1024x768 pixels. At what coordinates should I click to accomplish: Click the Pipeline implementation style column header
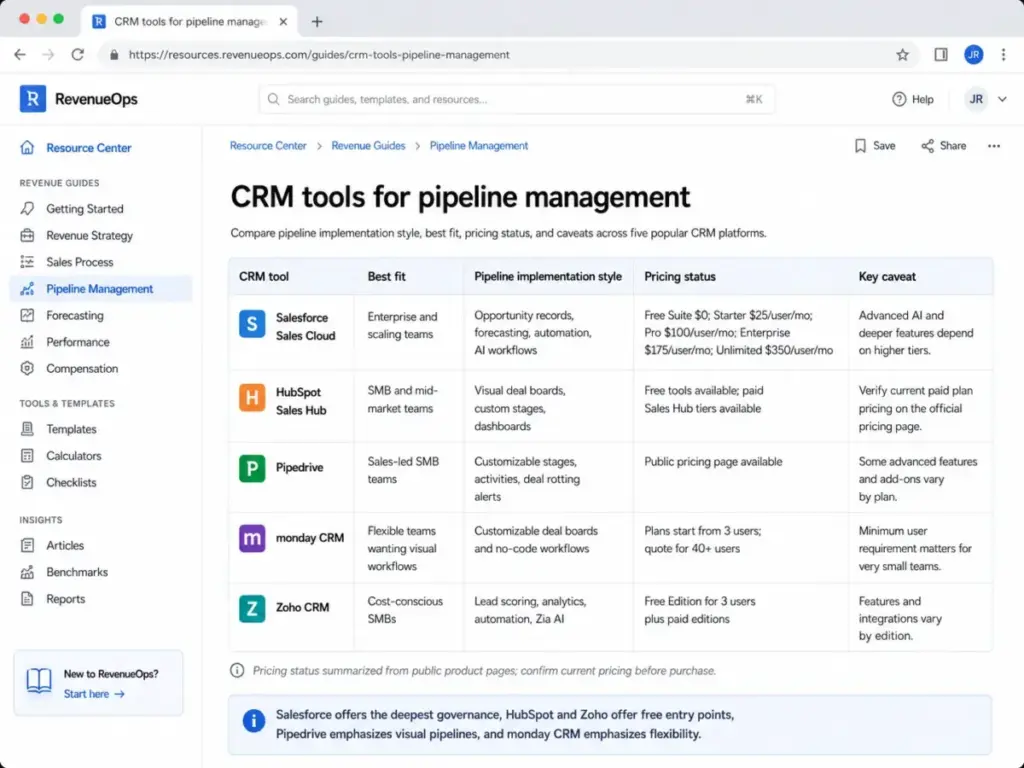click(x=548, y=276)
